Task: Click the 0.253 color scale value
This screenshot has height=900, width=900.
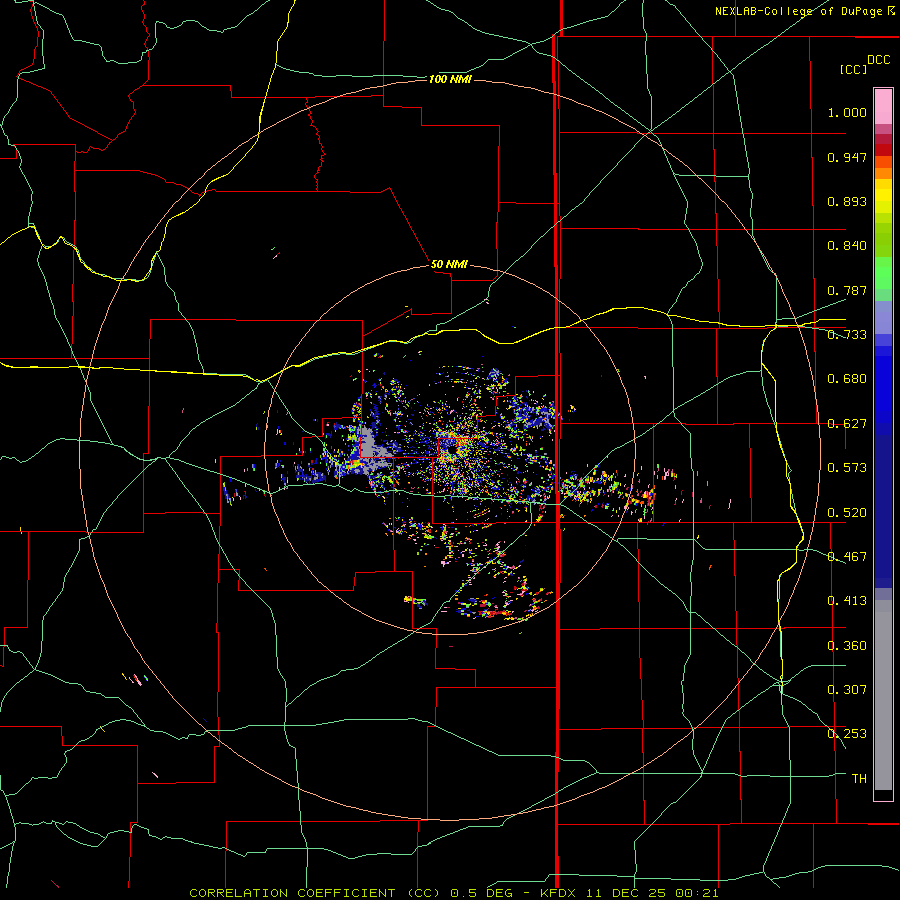Action: point(847,734)
